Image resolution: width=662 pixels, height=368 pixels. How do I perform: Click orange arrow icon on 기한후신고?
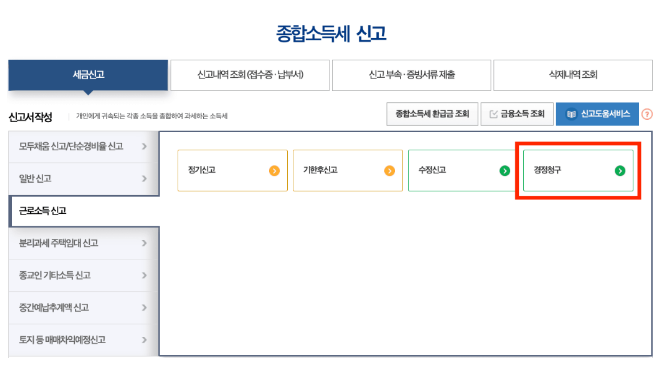tap(389, 170)
